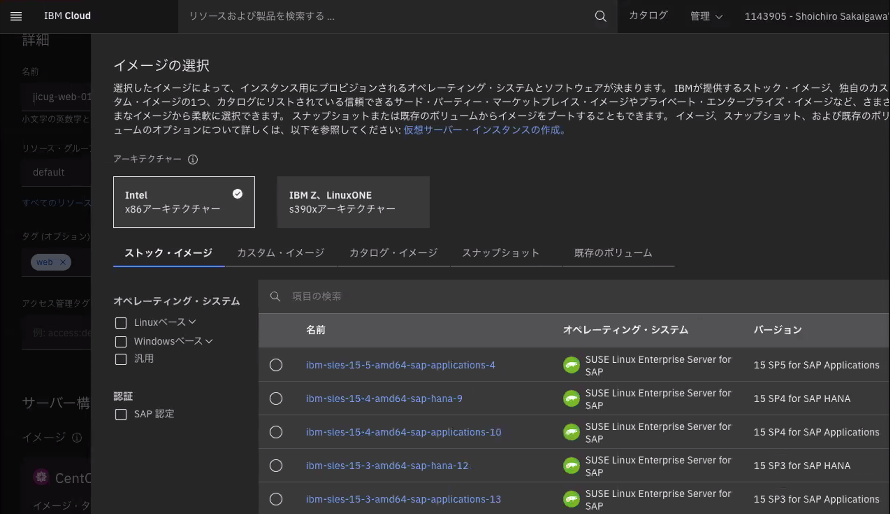The width and height of the screenshot is (890, 514).
Task: Expand the Windowsベース chevron
Action: coord(209,341)
